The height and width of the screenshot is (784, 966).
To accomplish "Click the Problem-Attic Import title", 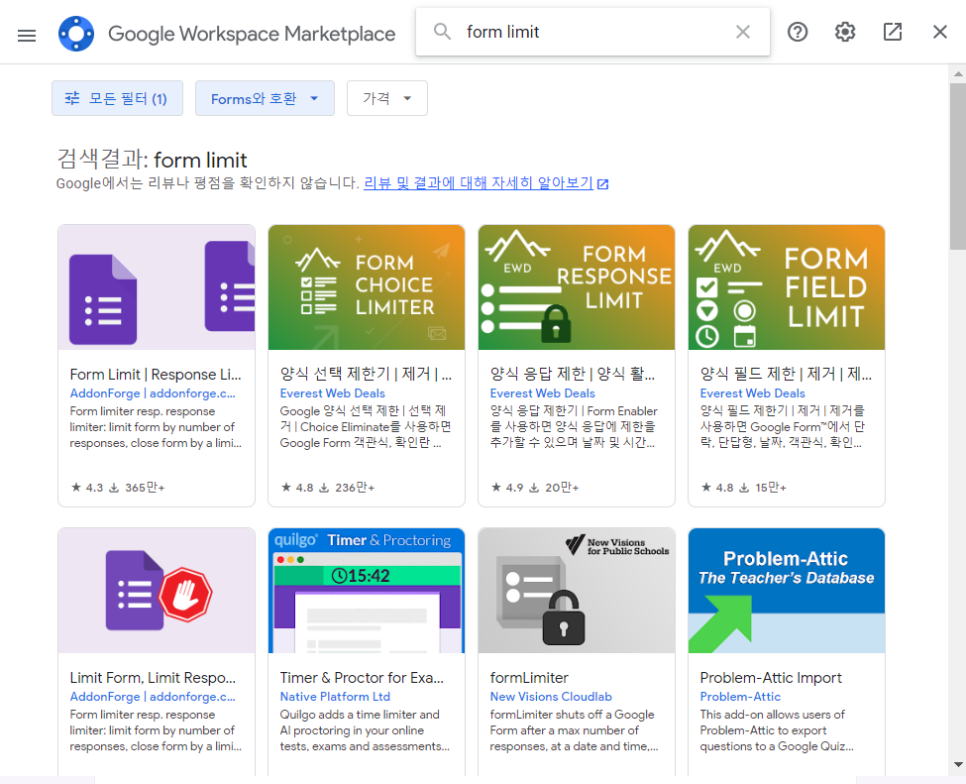I will [771, 678].
